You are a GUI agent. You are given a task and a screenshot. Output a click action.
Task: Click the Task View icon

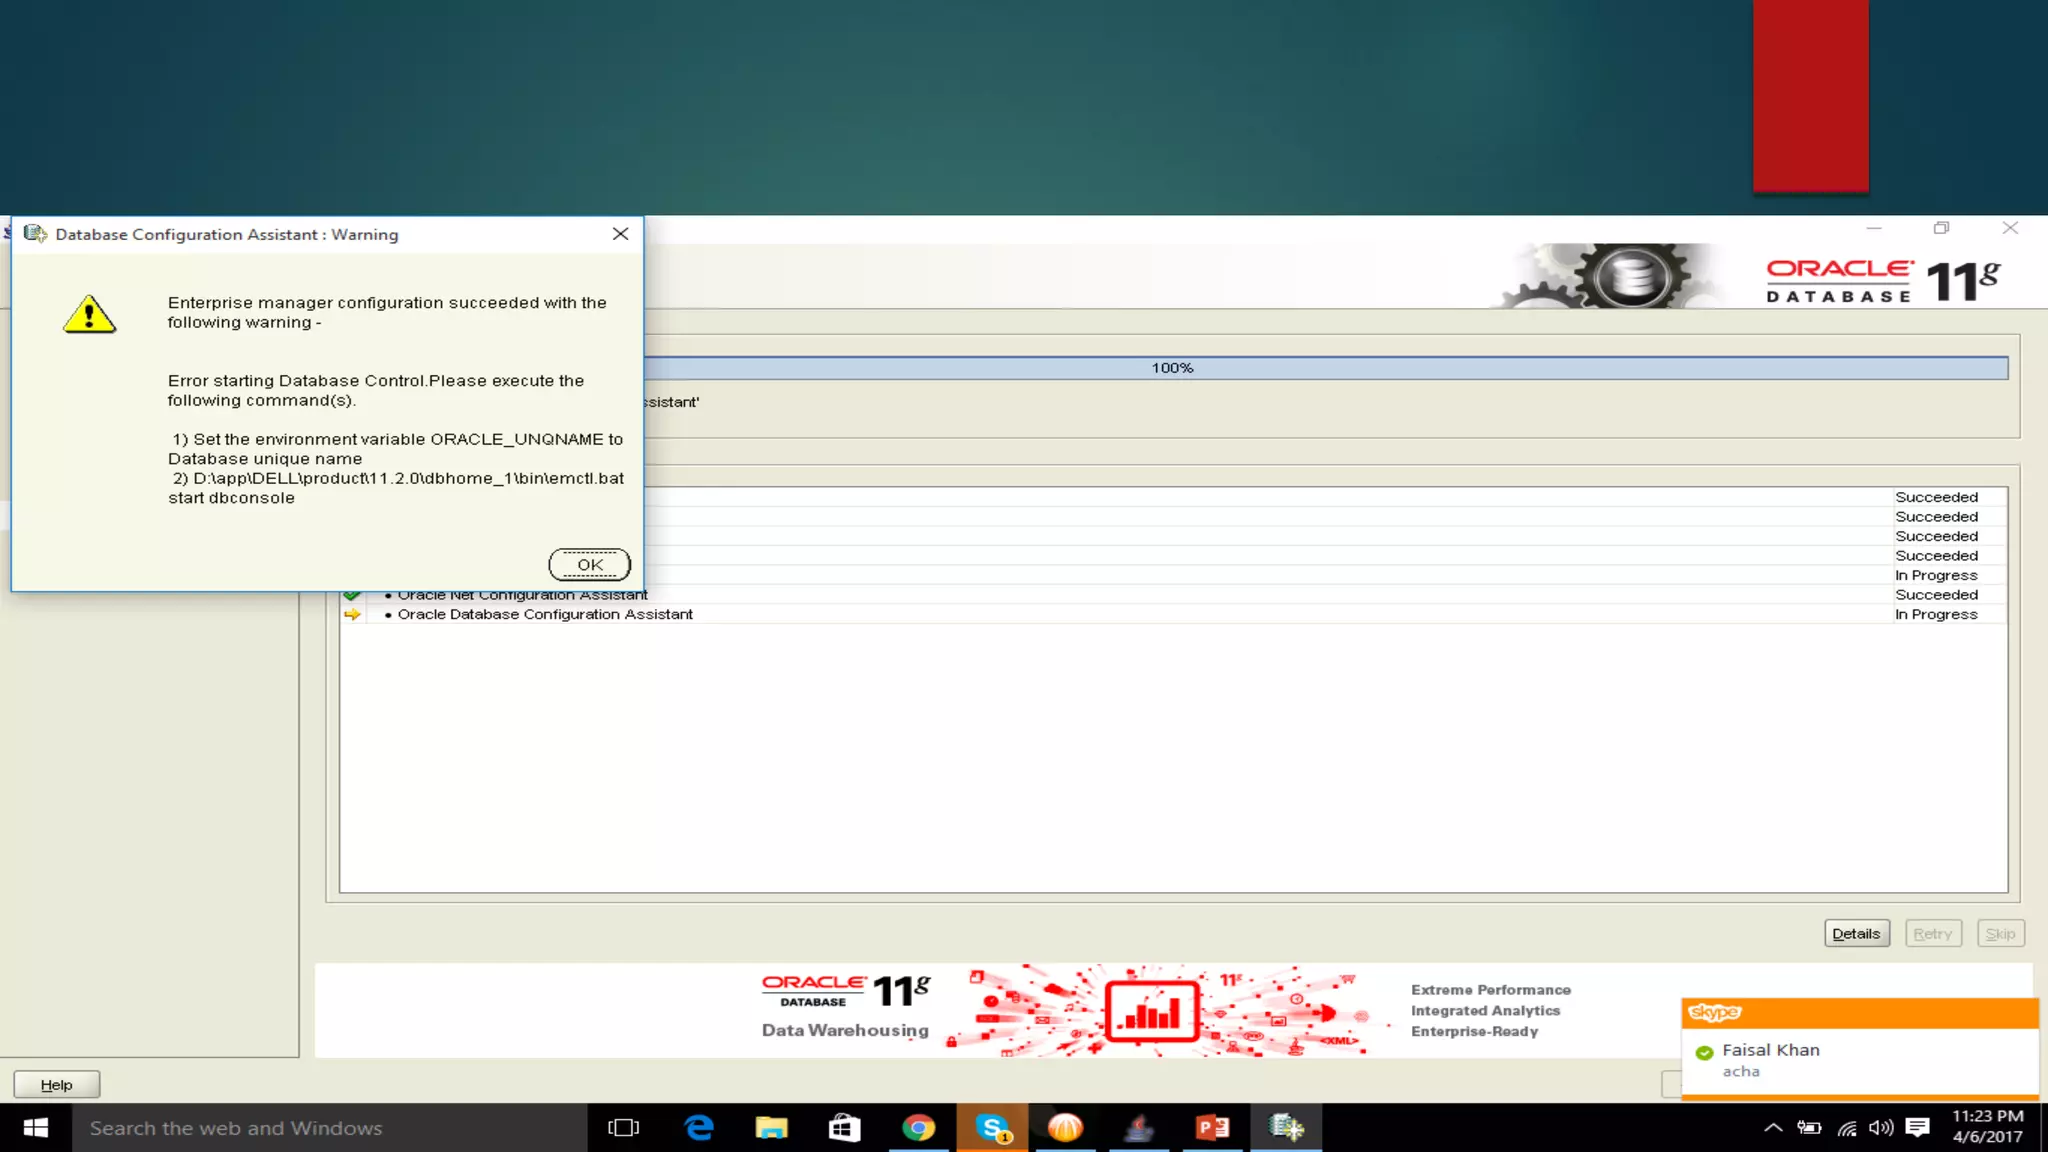(x=623, y=1128)
